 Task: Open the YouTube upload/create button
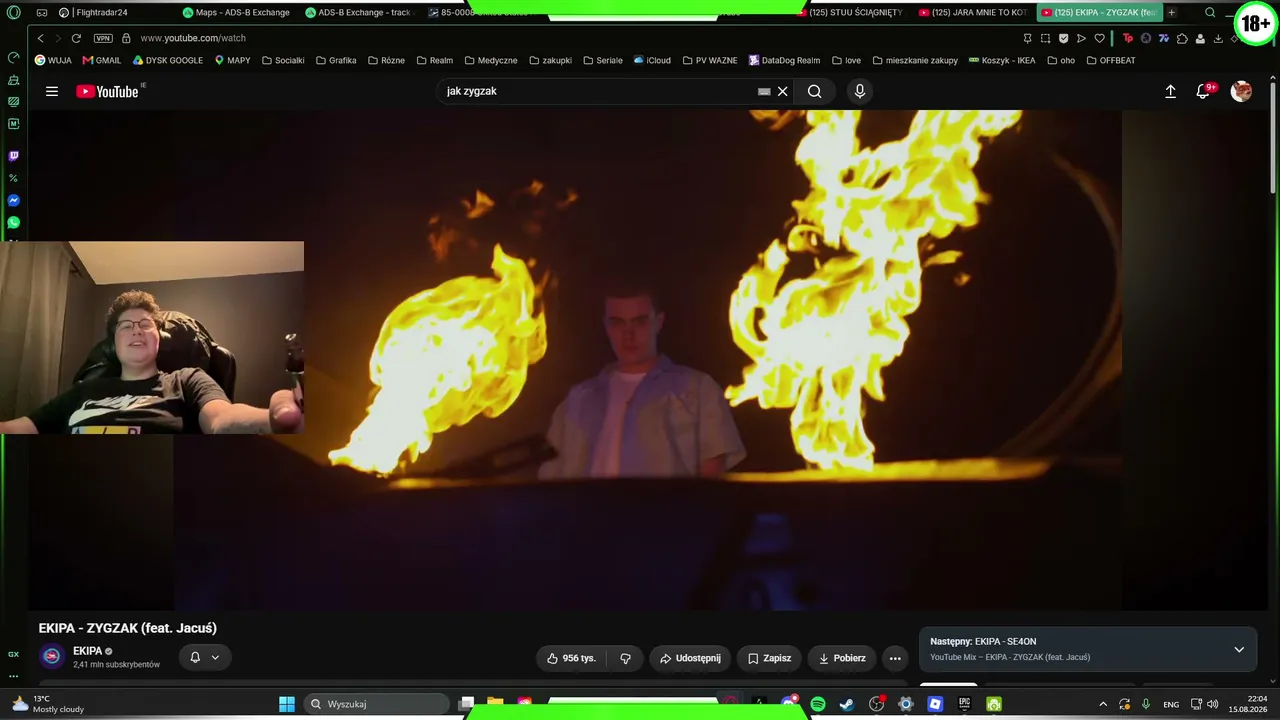1171,91
